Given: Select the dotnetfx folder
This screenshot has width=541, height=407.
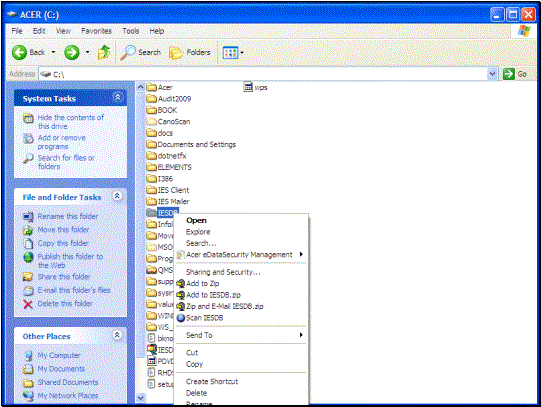Looking at the screenshot, I should [166, 156].
